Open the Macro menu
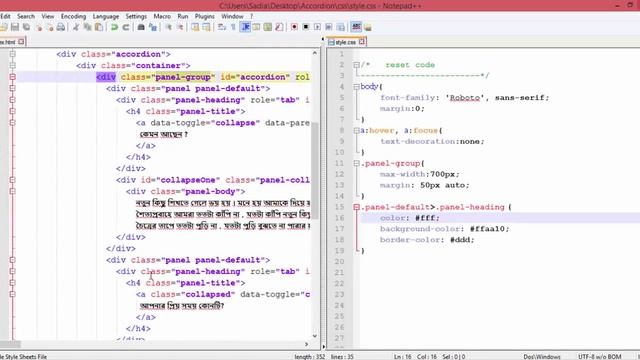 [162, 16]
